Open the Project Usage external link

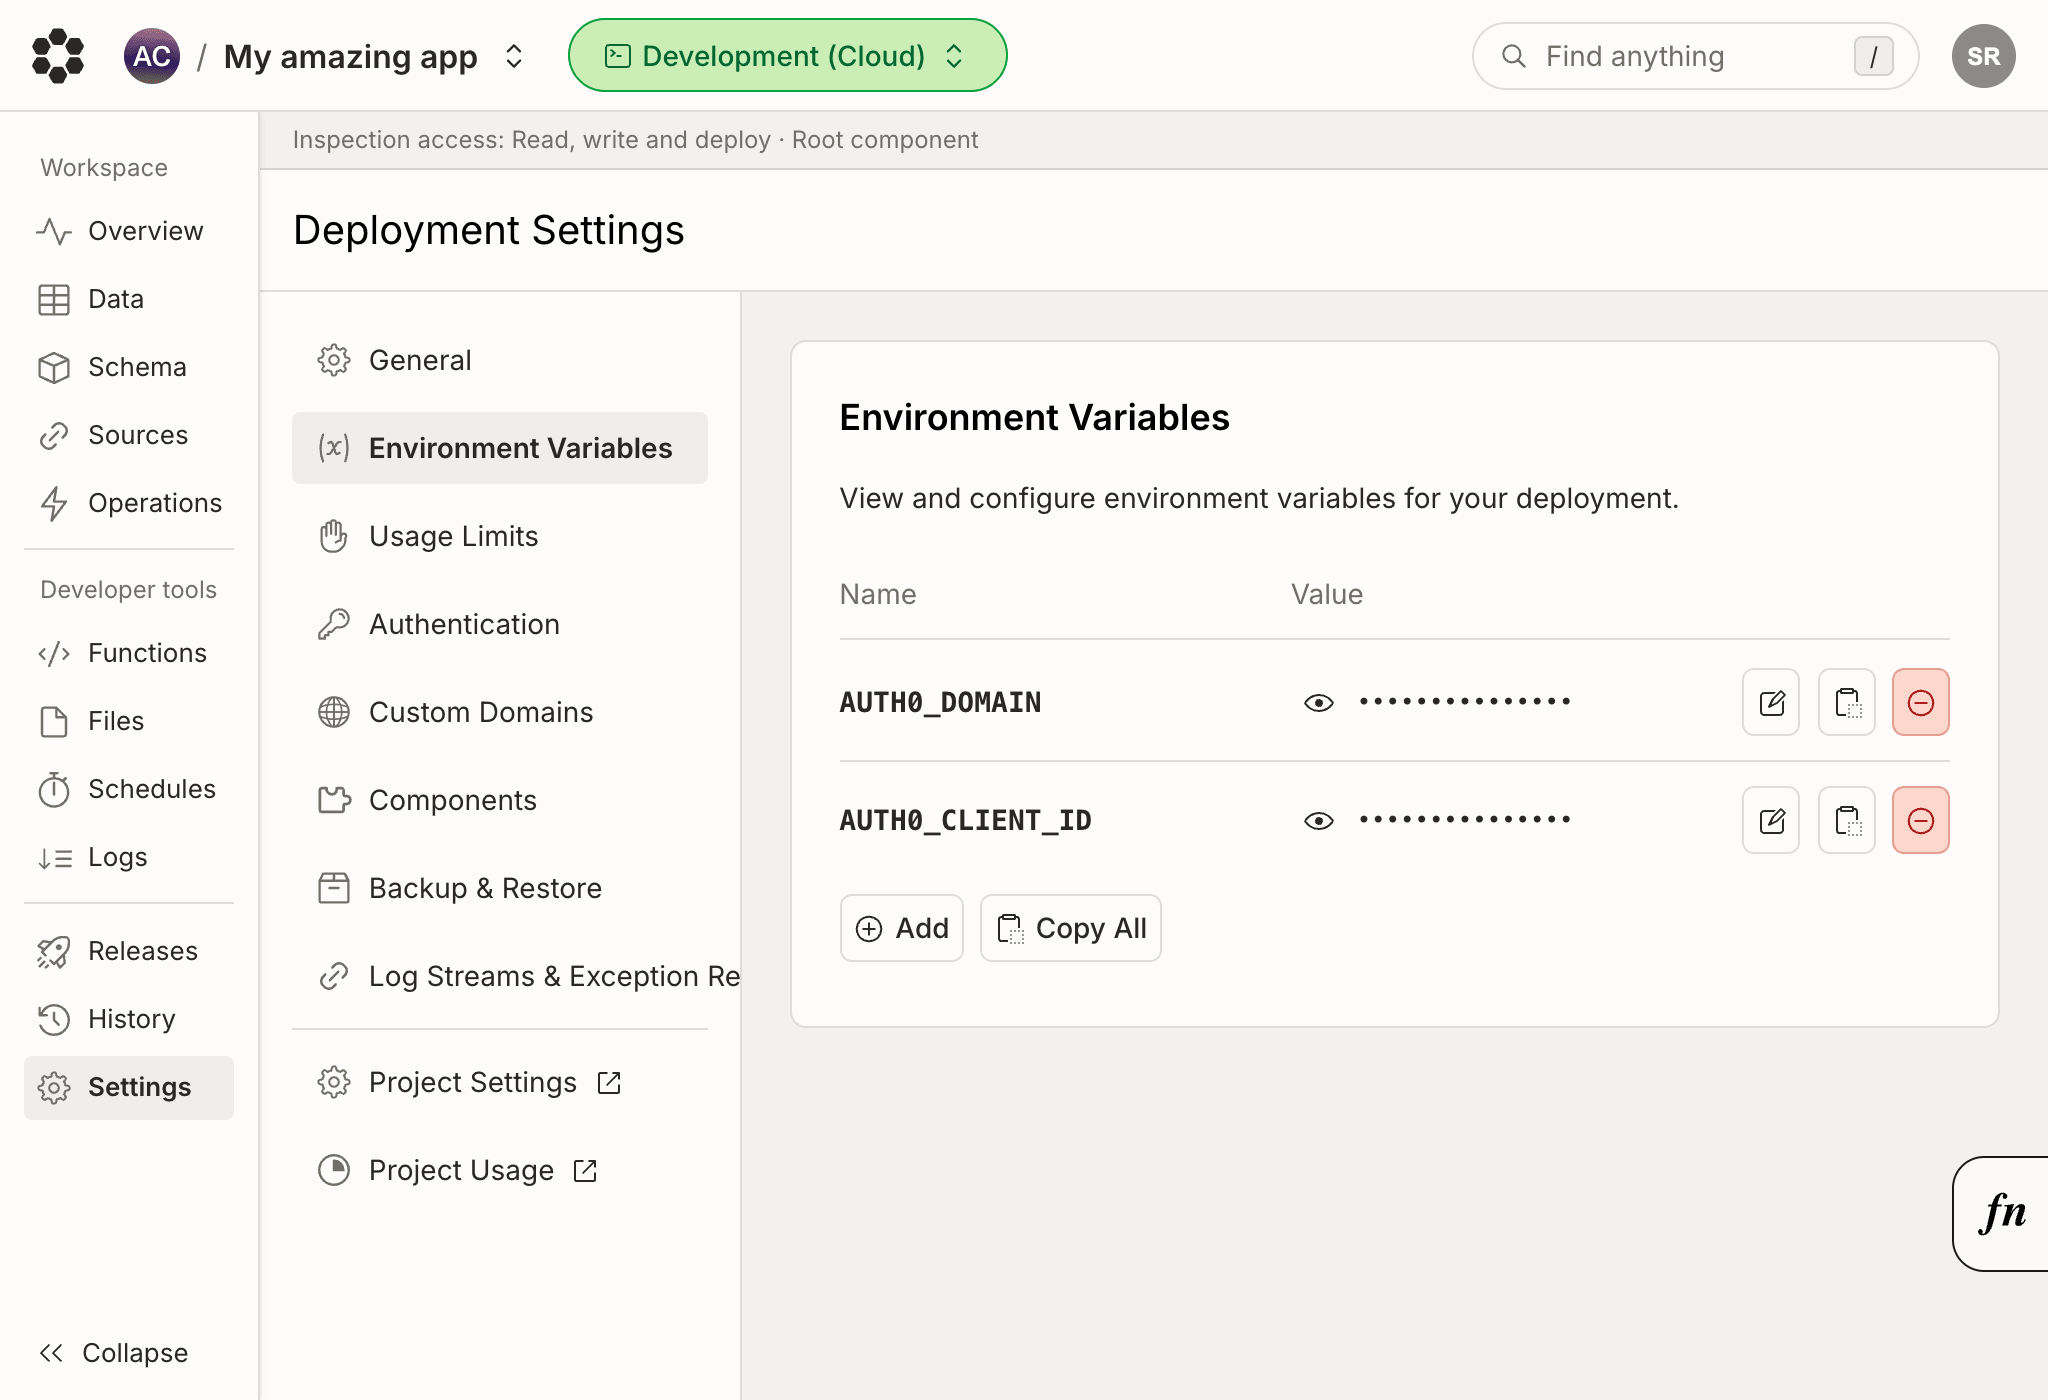[x=500, y=1170]
